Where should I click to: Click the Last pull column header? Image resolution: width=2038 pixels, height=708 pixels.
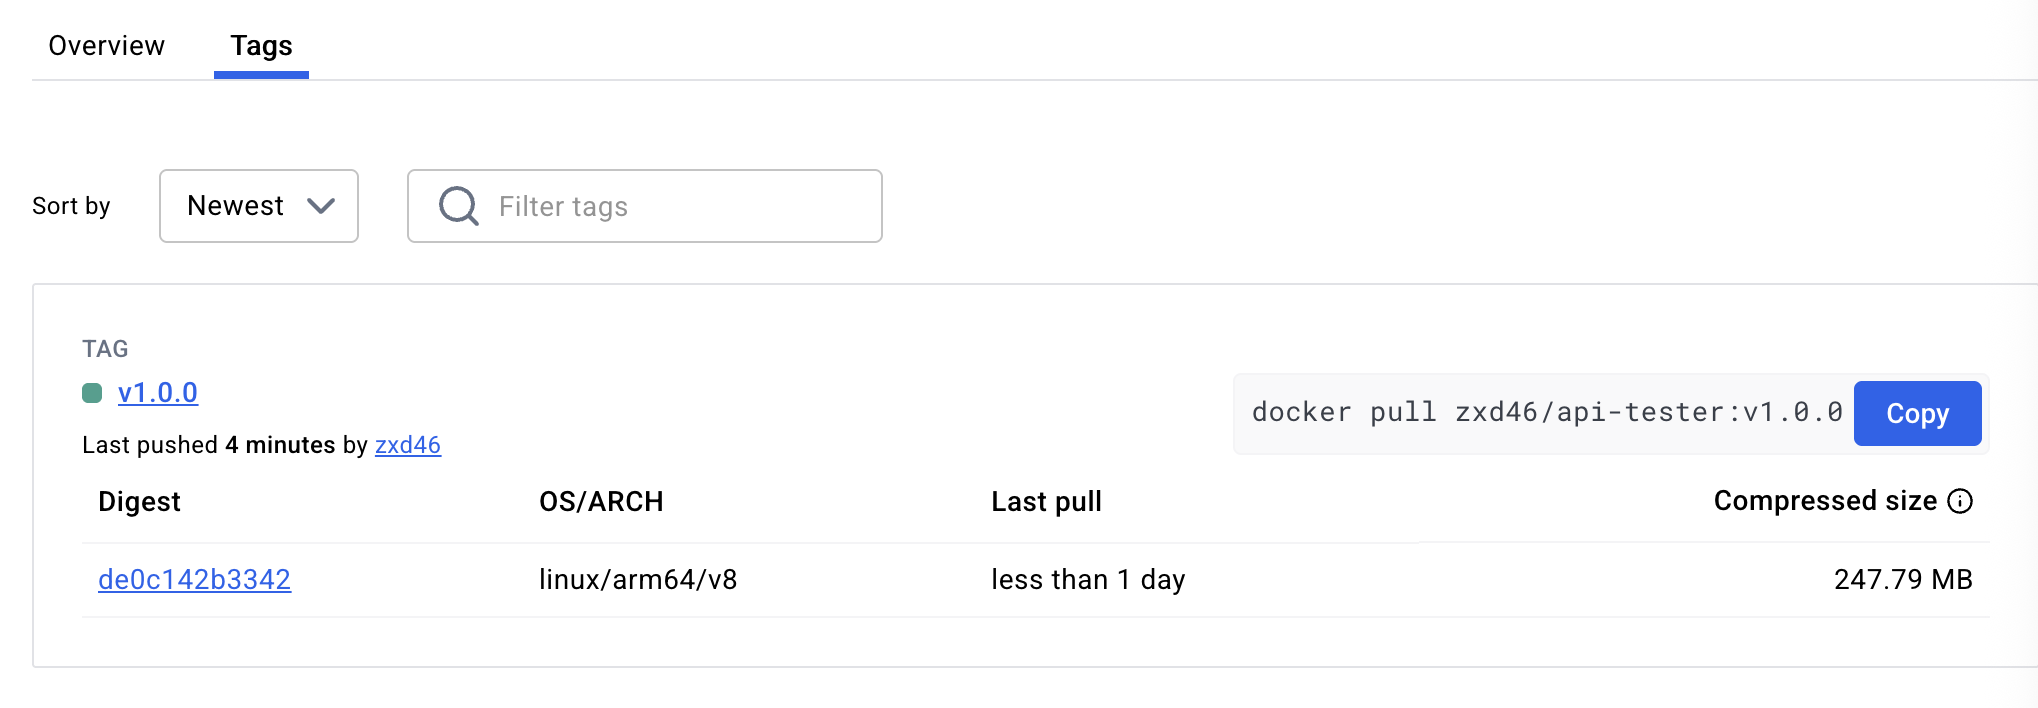[1046, 501]
